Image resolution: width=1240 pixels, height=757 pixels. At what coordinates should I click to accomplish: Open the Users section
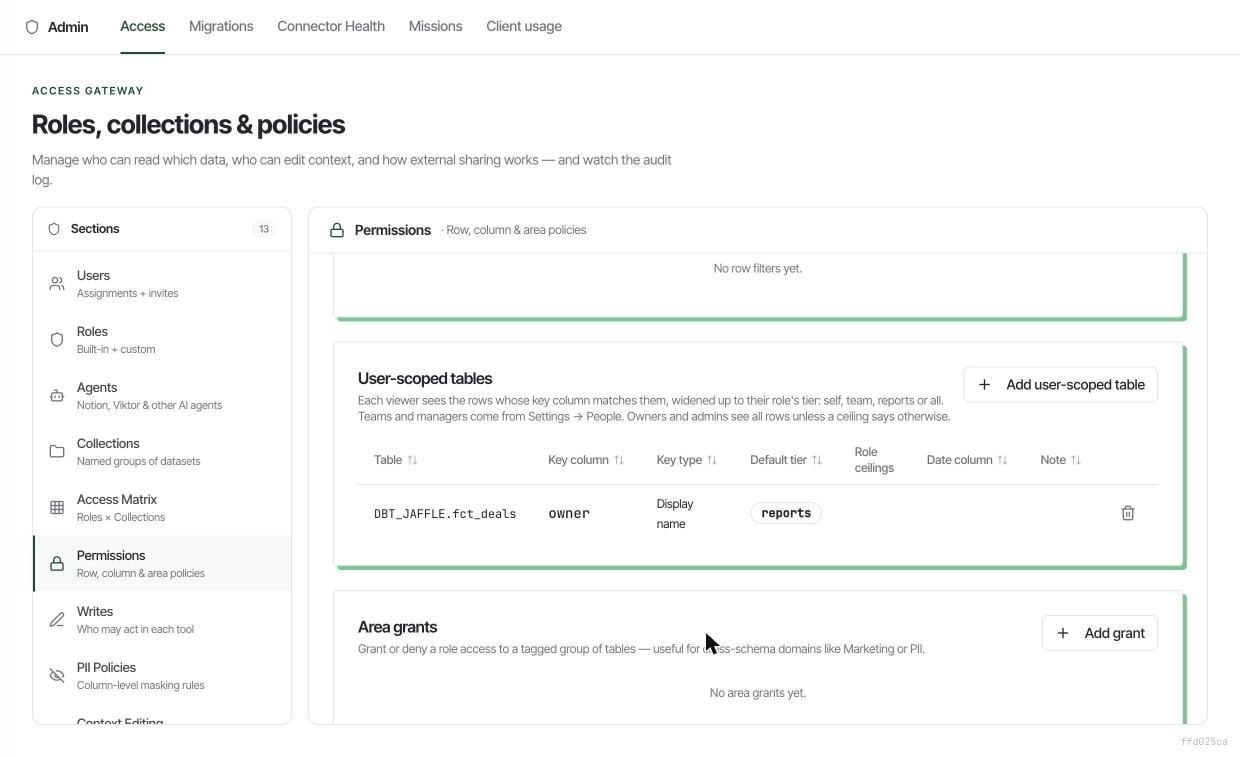pyautogui.click(x=162, y=284)
